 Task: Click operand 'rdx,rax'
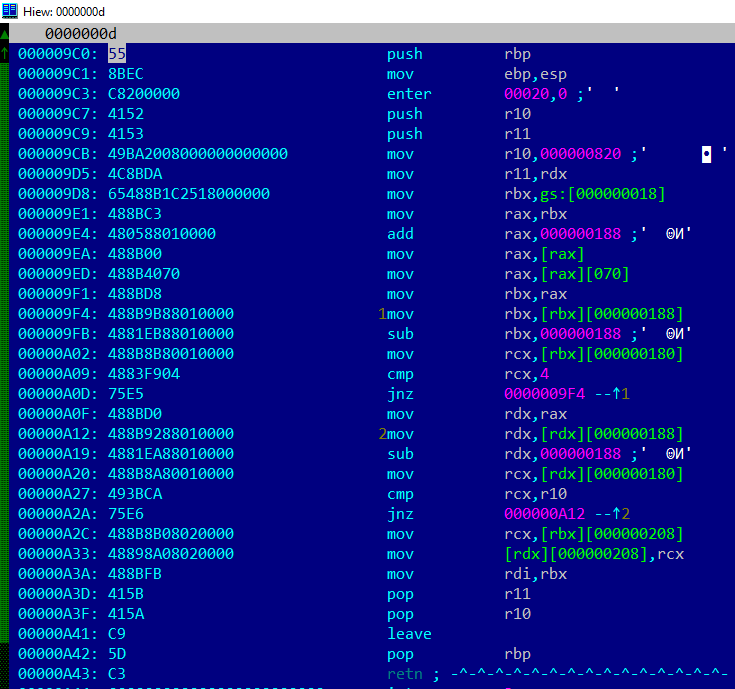535,414
